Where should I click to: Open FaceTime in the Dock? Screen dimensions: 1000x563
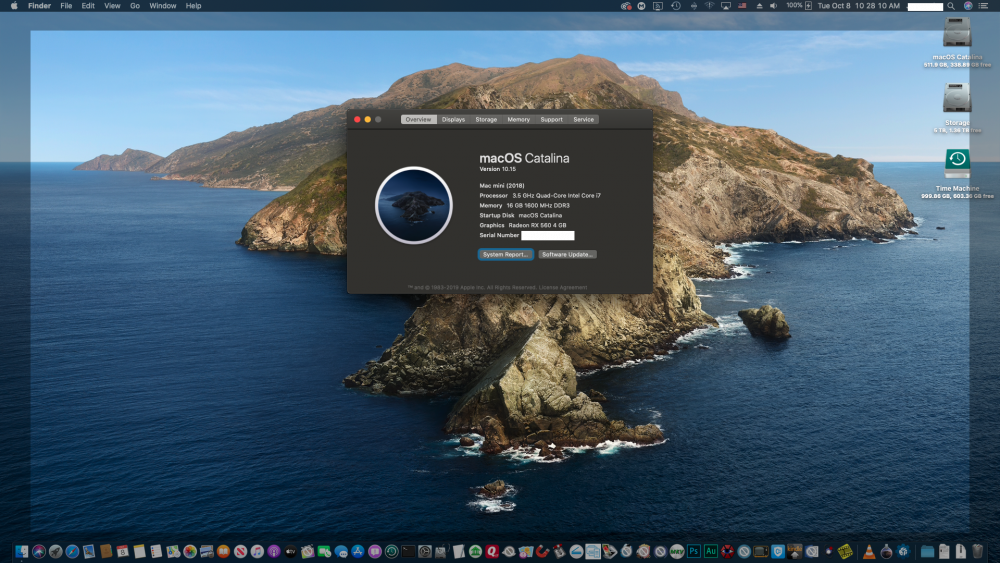click(x=325, y=552)
